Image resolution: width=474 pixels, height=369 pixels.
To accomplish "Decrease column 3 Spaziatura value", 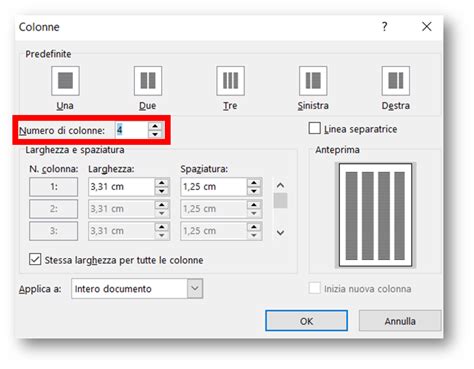I will pyautogui.click(x=254, y=235).
